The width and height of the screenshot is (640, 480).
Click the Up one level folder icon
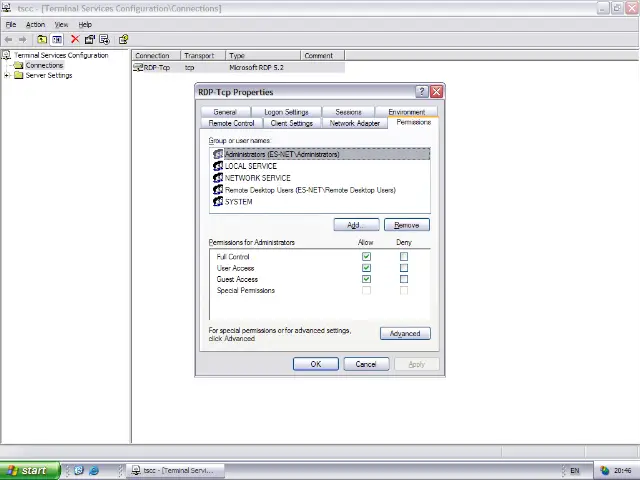tap(42, 40)
